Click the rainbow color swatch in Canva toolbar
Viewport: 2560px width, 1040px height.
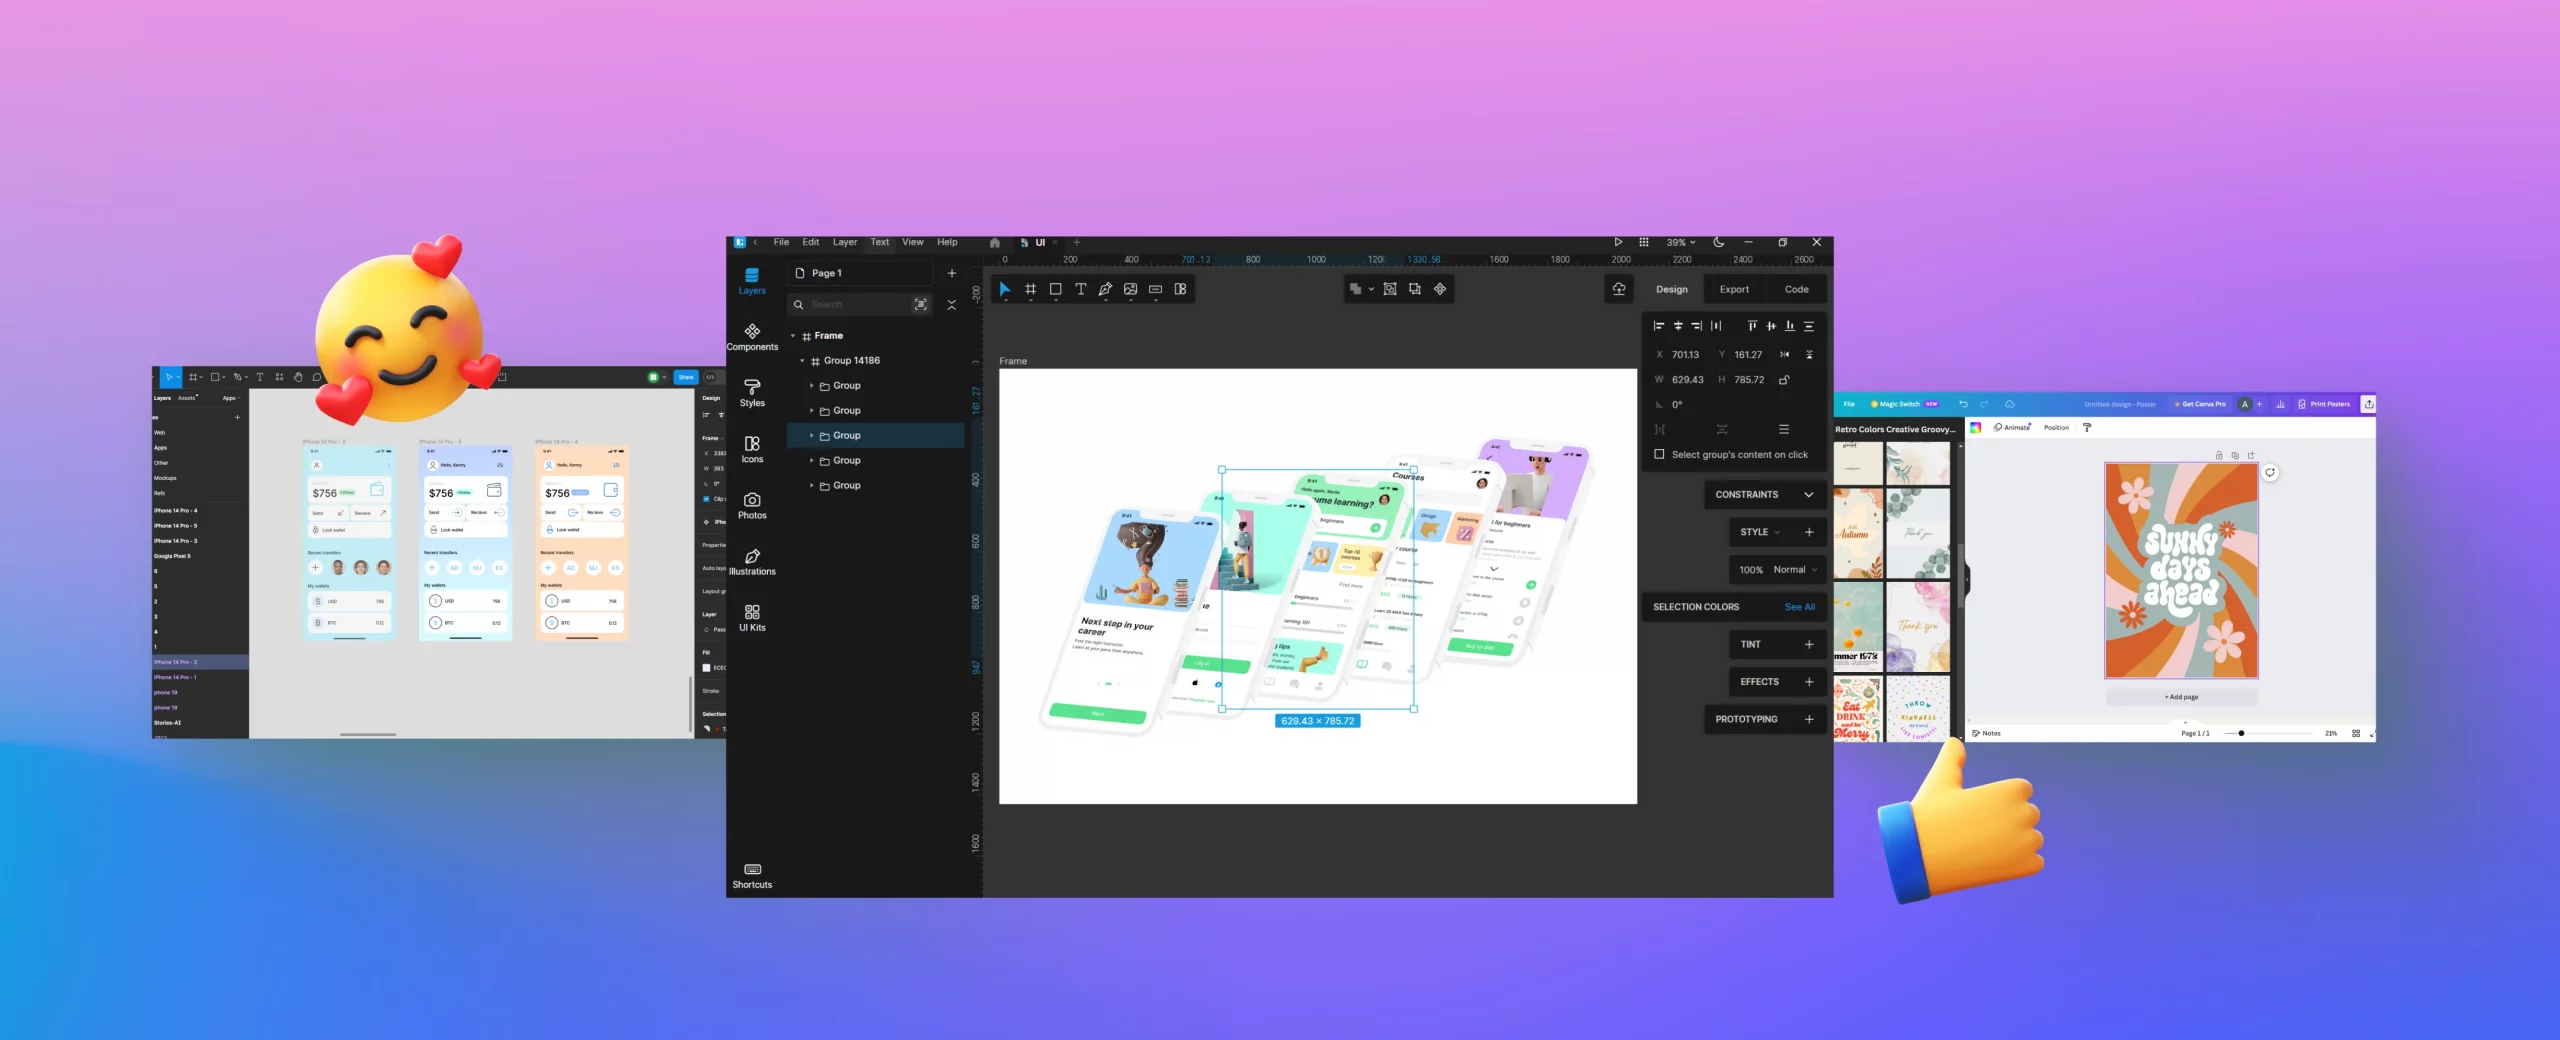pos(1976,427)
